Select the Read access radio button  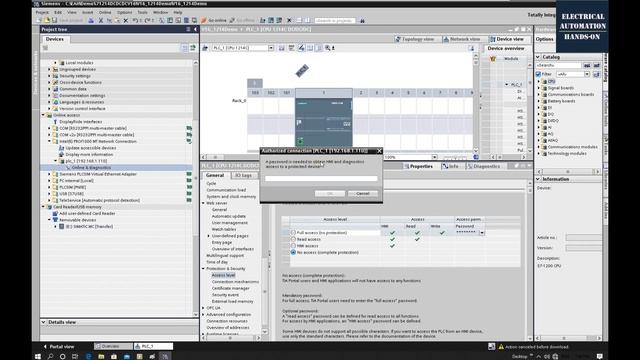click(293, 239)
